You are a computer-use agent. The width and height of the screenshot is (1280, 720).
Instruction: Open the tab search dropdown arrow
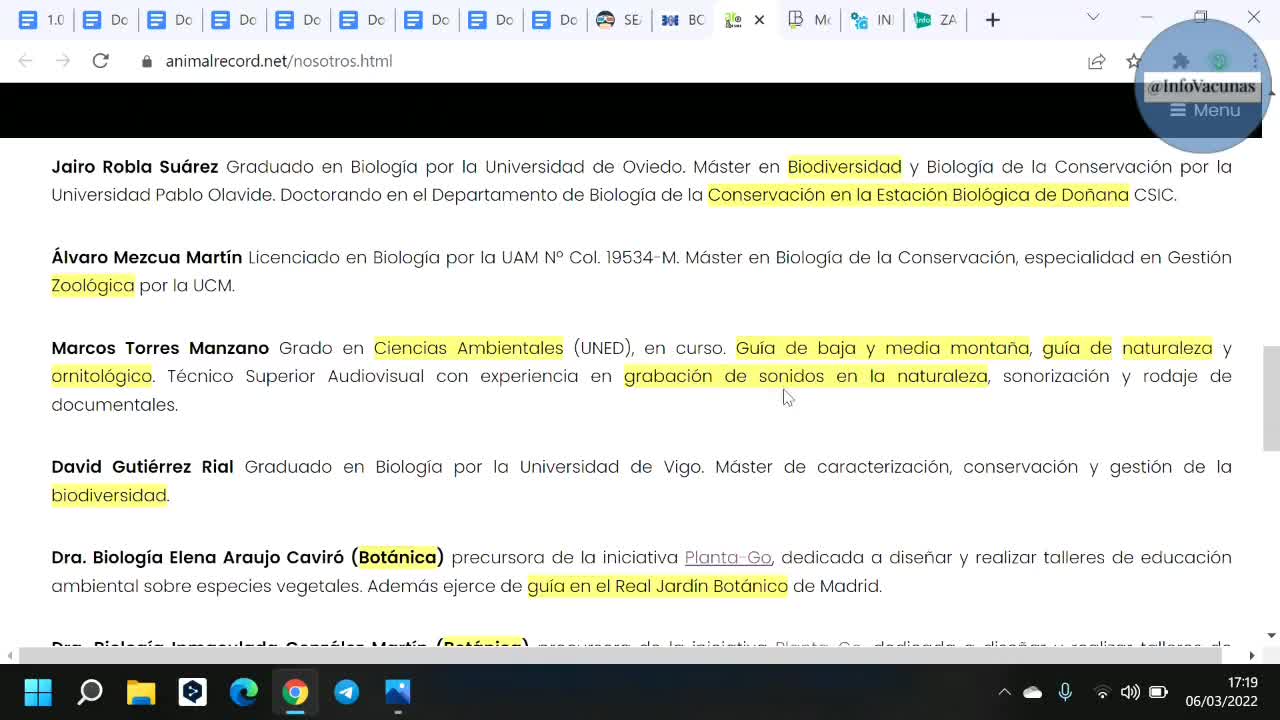pos(1093,17)
